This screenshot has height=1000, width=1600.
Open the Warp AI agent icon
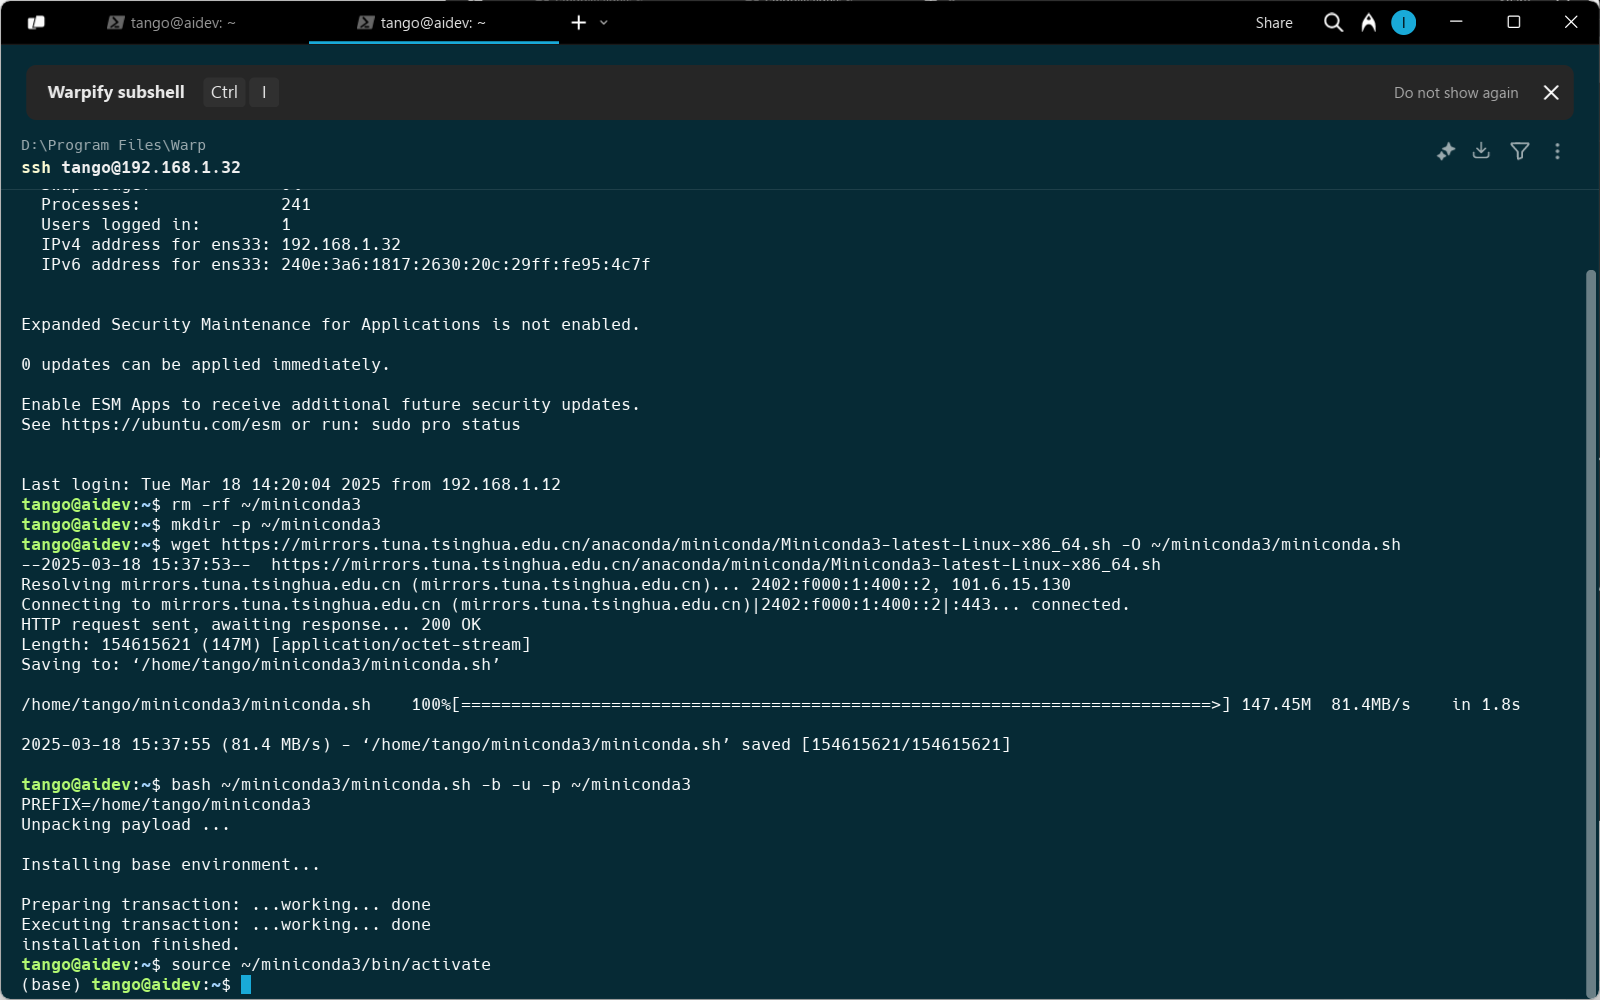[1368, 22]
